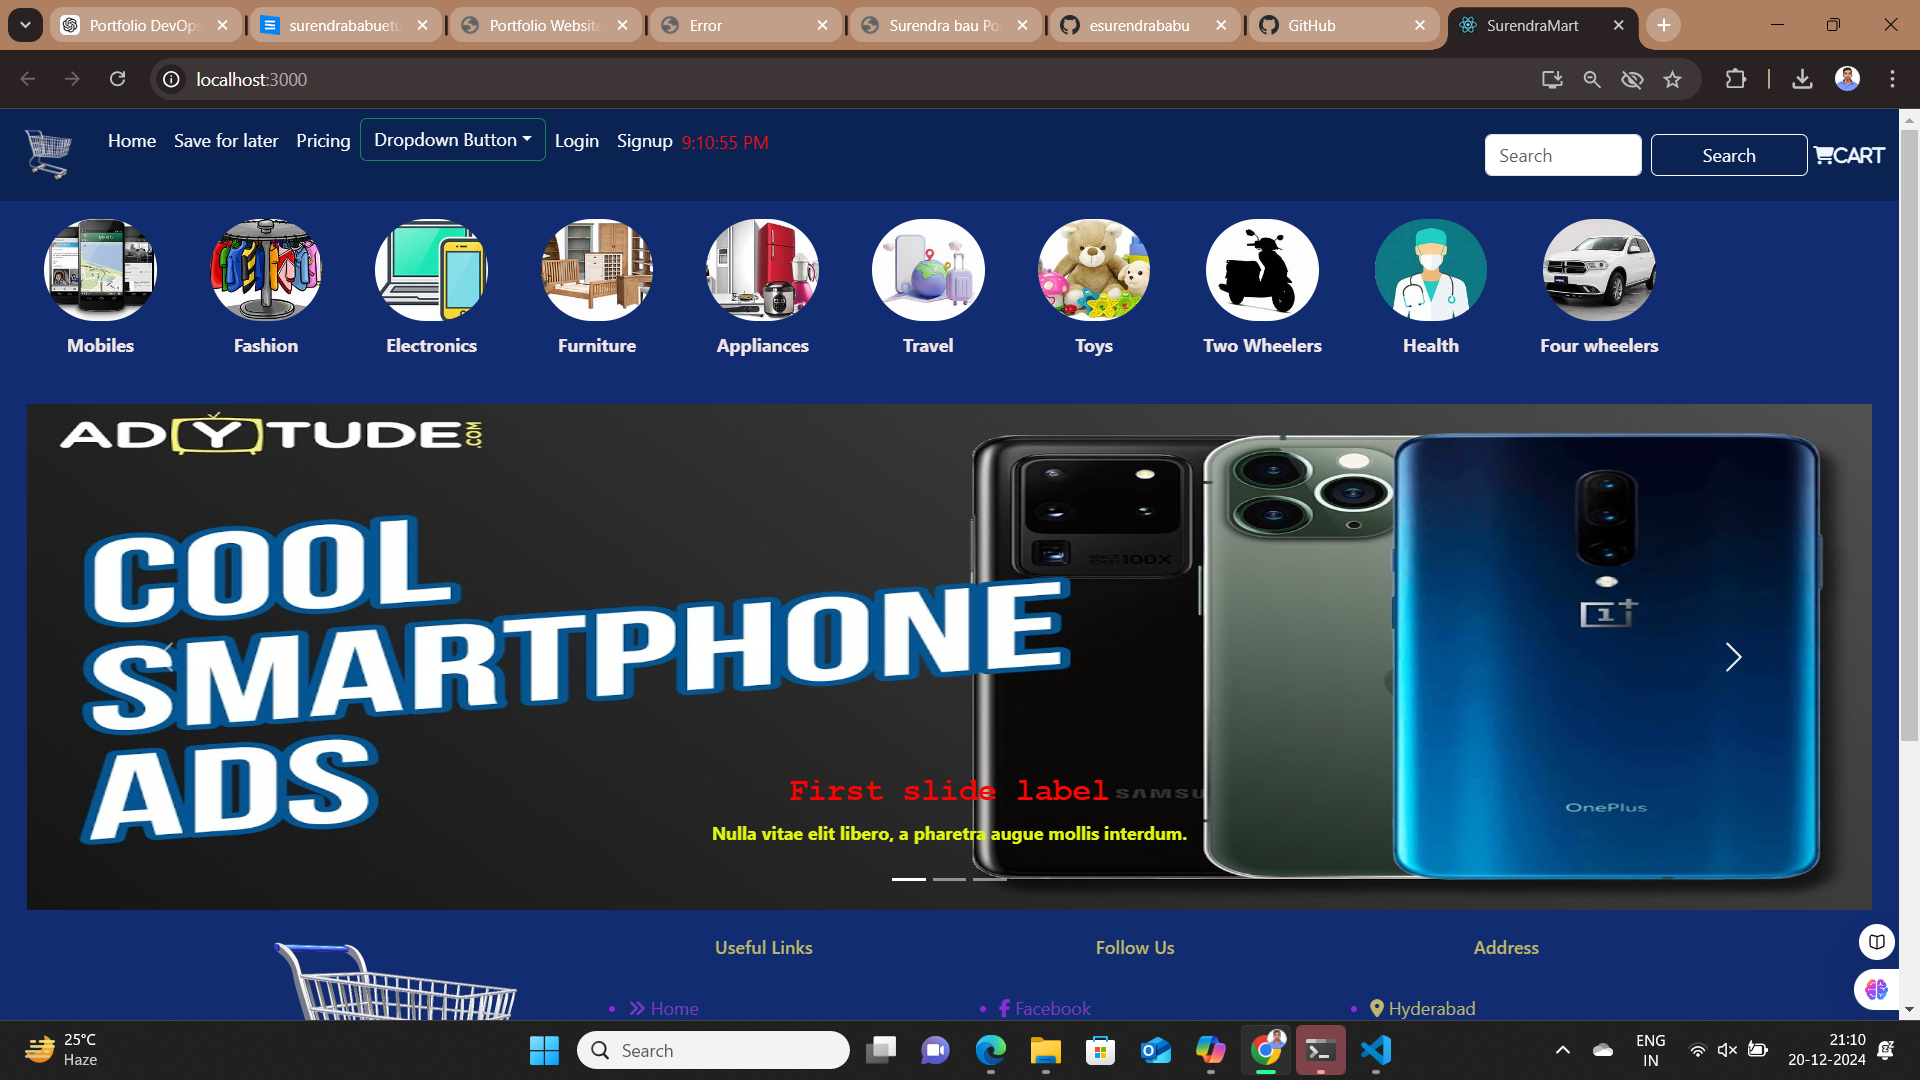Switch to Surendra bau Portfolio tab
This screenshot has height=1080, width=1920.
(x=944, y=25)
